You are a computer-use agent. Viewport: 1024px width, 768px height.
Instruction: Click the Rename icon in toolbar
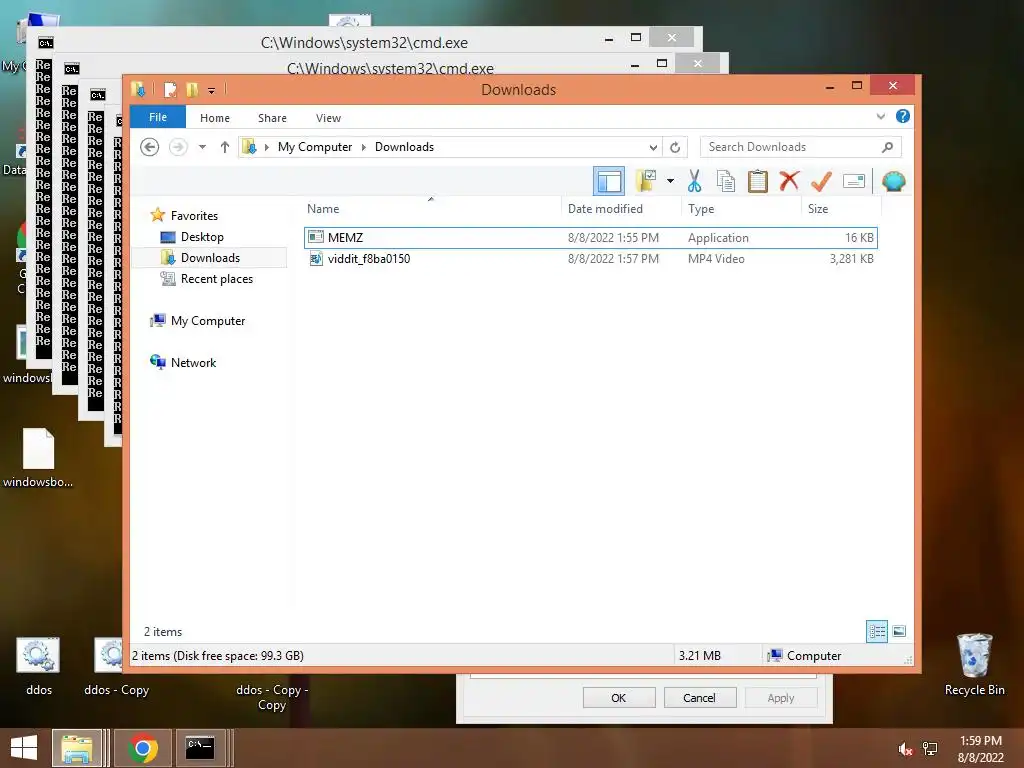pyautogui.click(x=854, y=181)
